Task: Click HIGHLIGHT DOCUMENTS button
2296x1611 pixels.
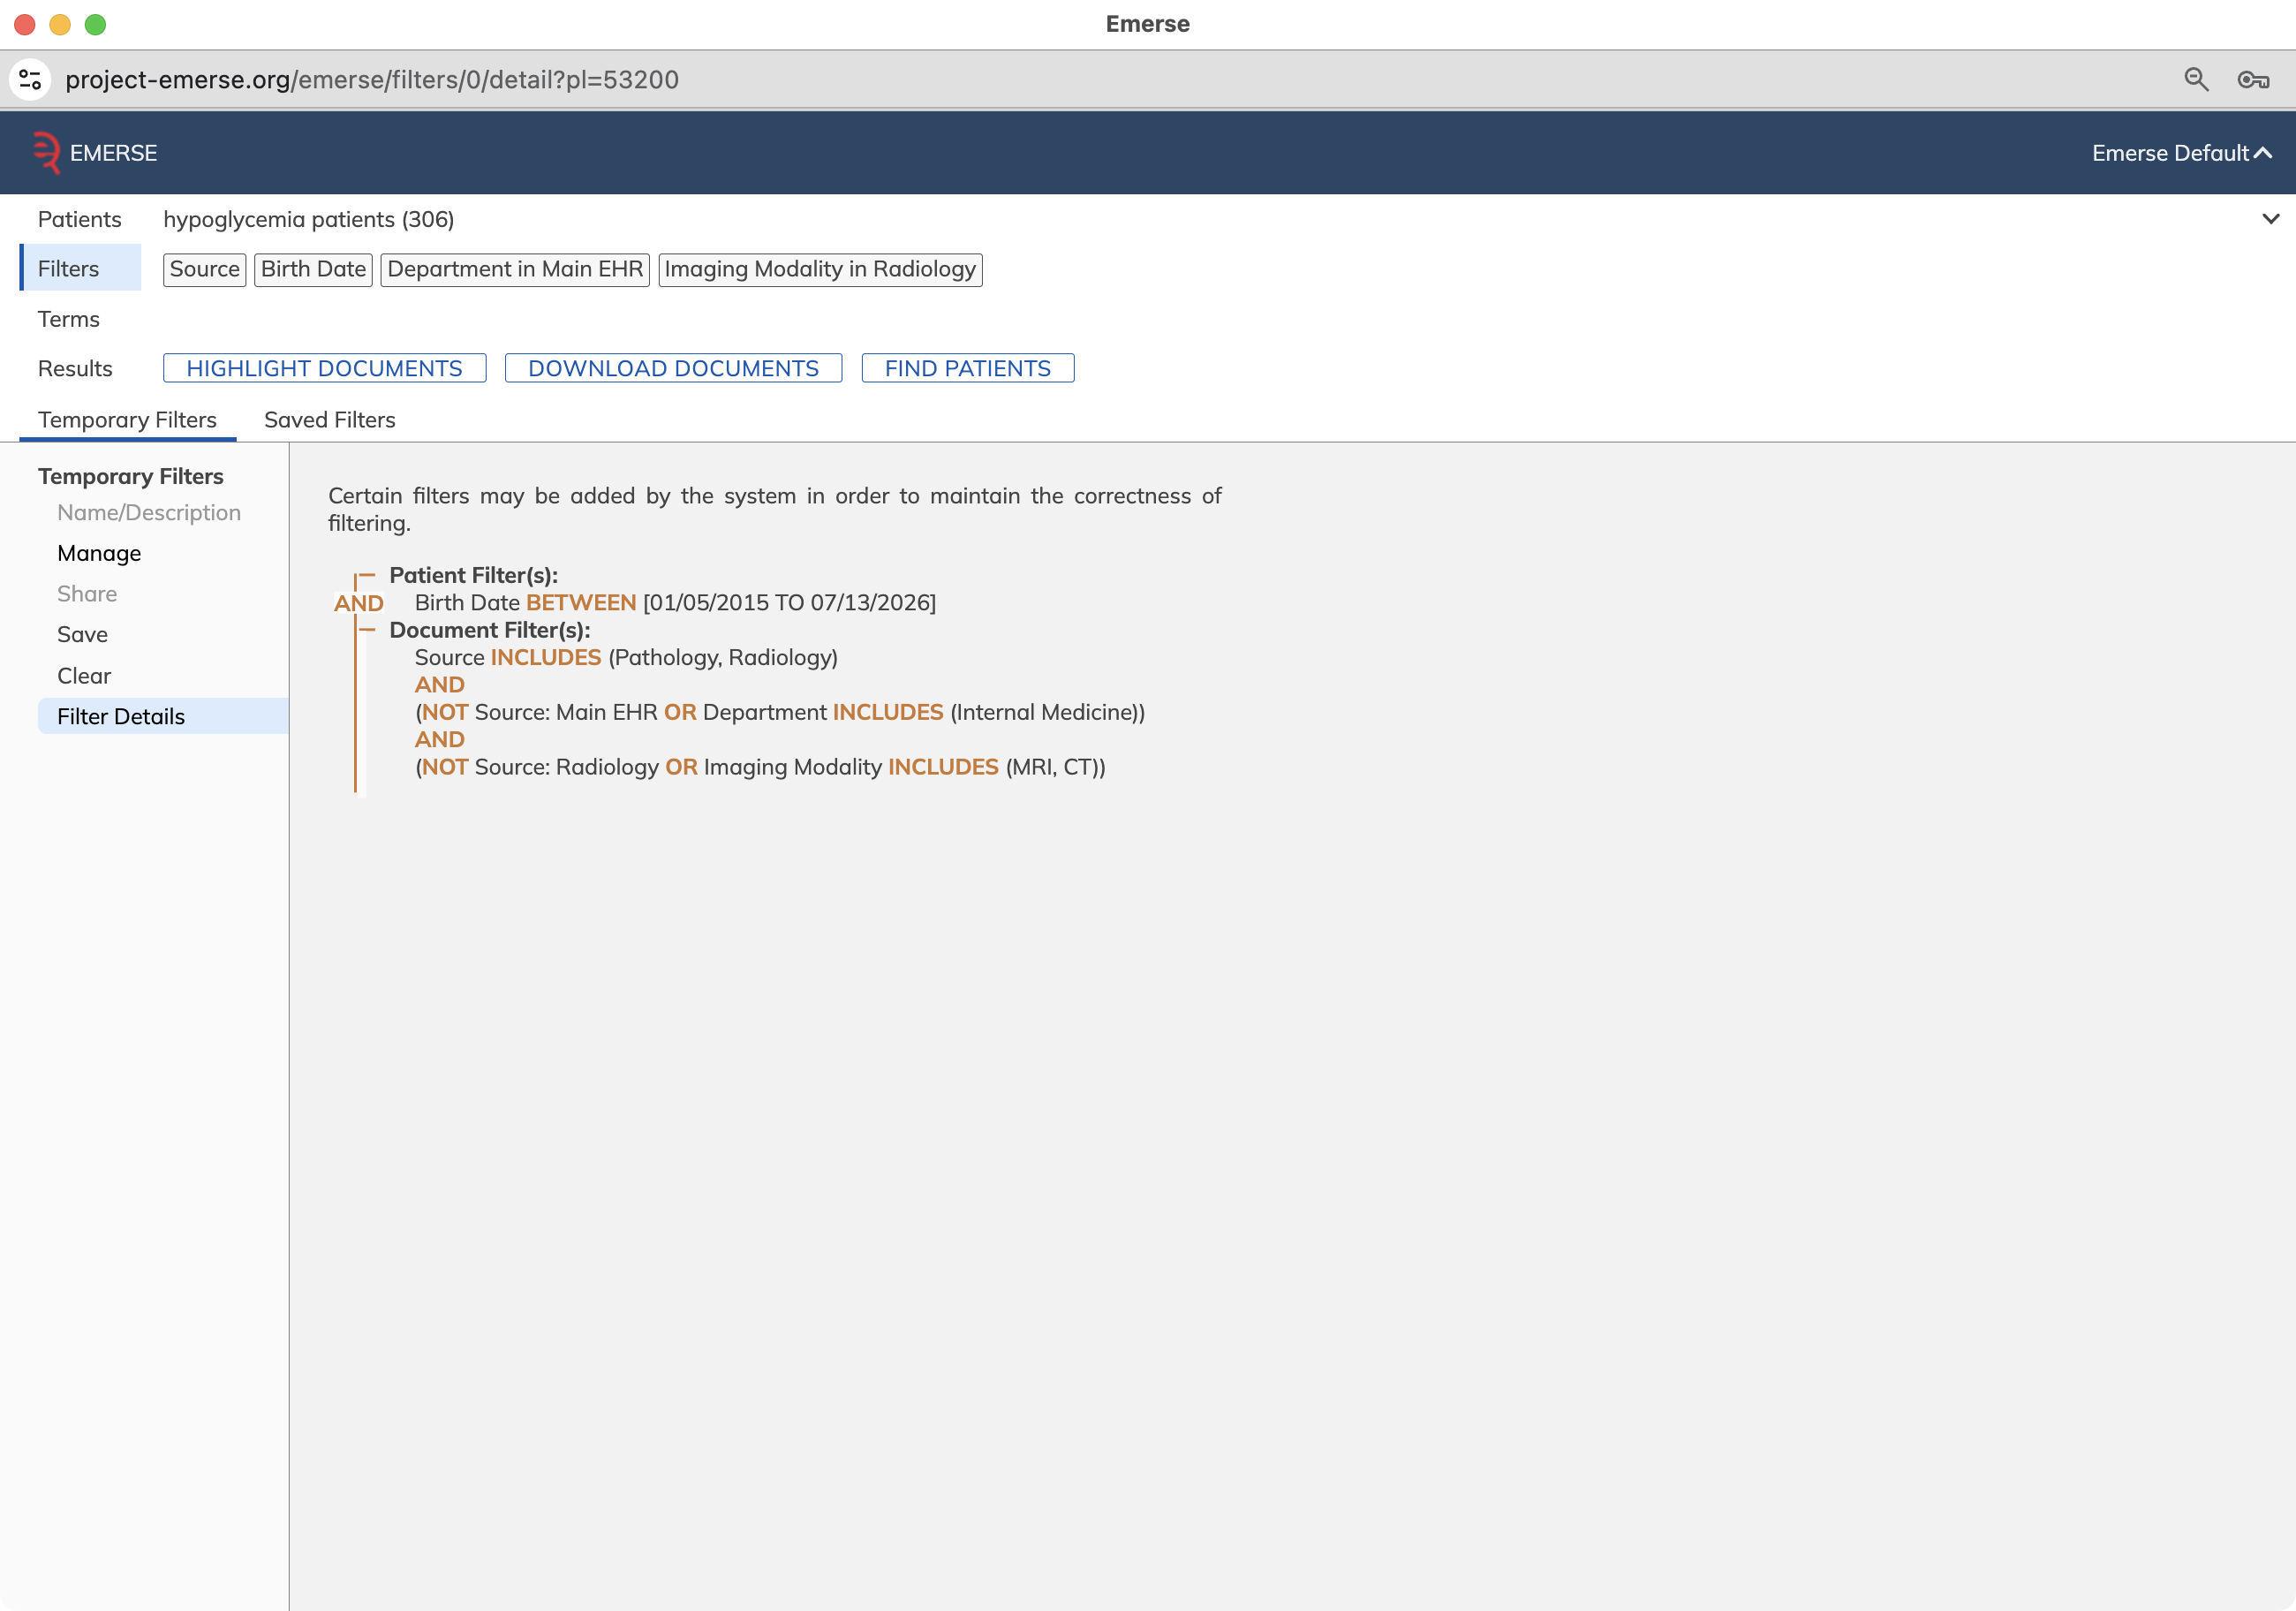Action: (324, 368)
